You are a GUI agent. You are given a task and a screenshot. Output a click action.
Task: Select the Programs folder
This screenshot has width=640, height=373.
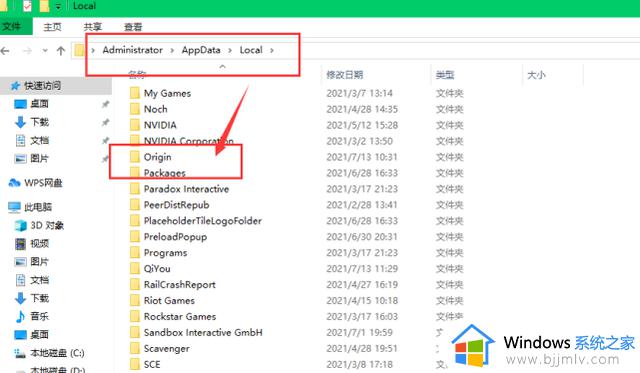coord(165,253)
